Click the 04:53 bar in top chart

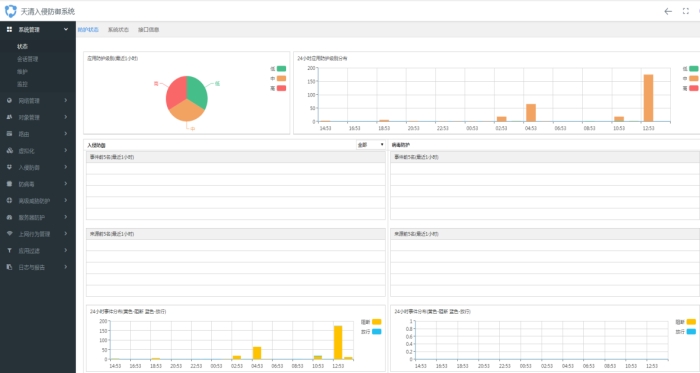tap(531, 112)
